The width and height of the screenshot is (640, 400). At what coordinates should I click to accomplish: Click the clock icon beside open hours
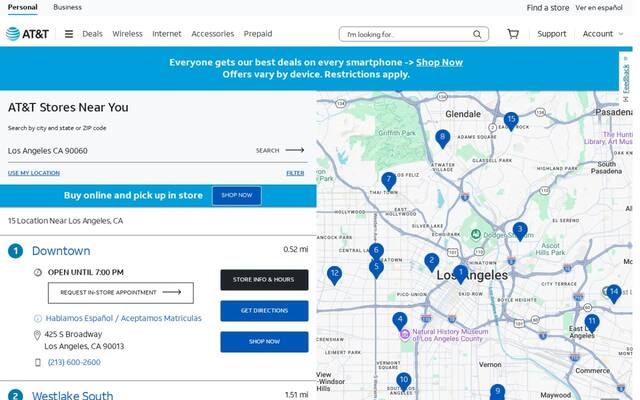point(38,272)
